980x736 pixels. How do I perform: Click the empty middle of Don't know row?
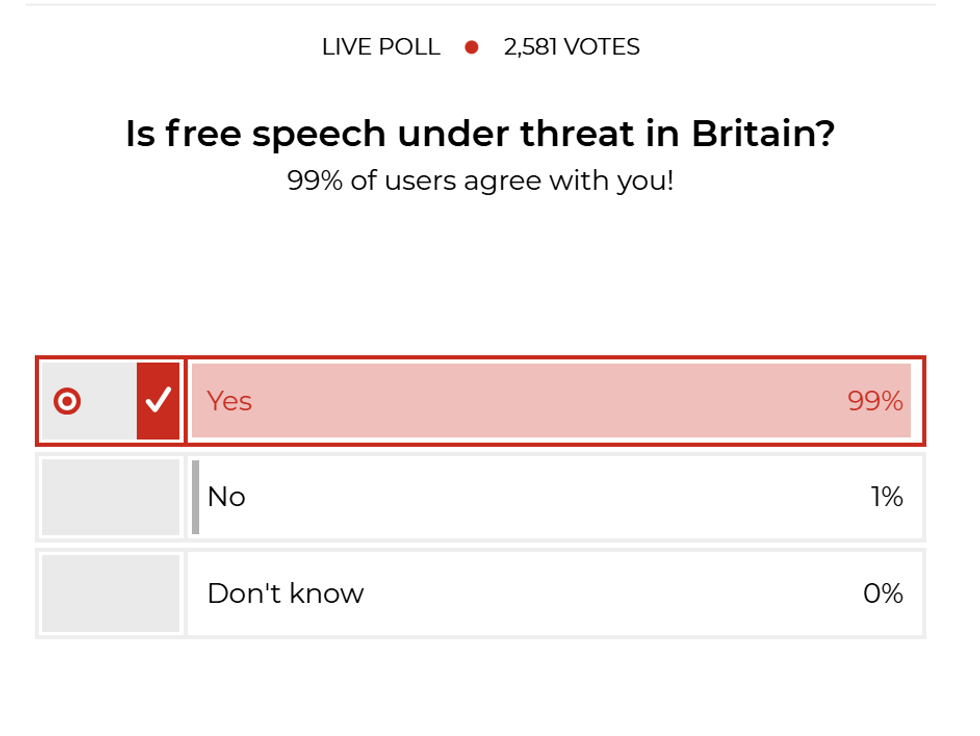[600, 593]
